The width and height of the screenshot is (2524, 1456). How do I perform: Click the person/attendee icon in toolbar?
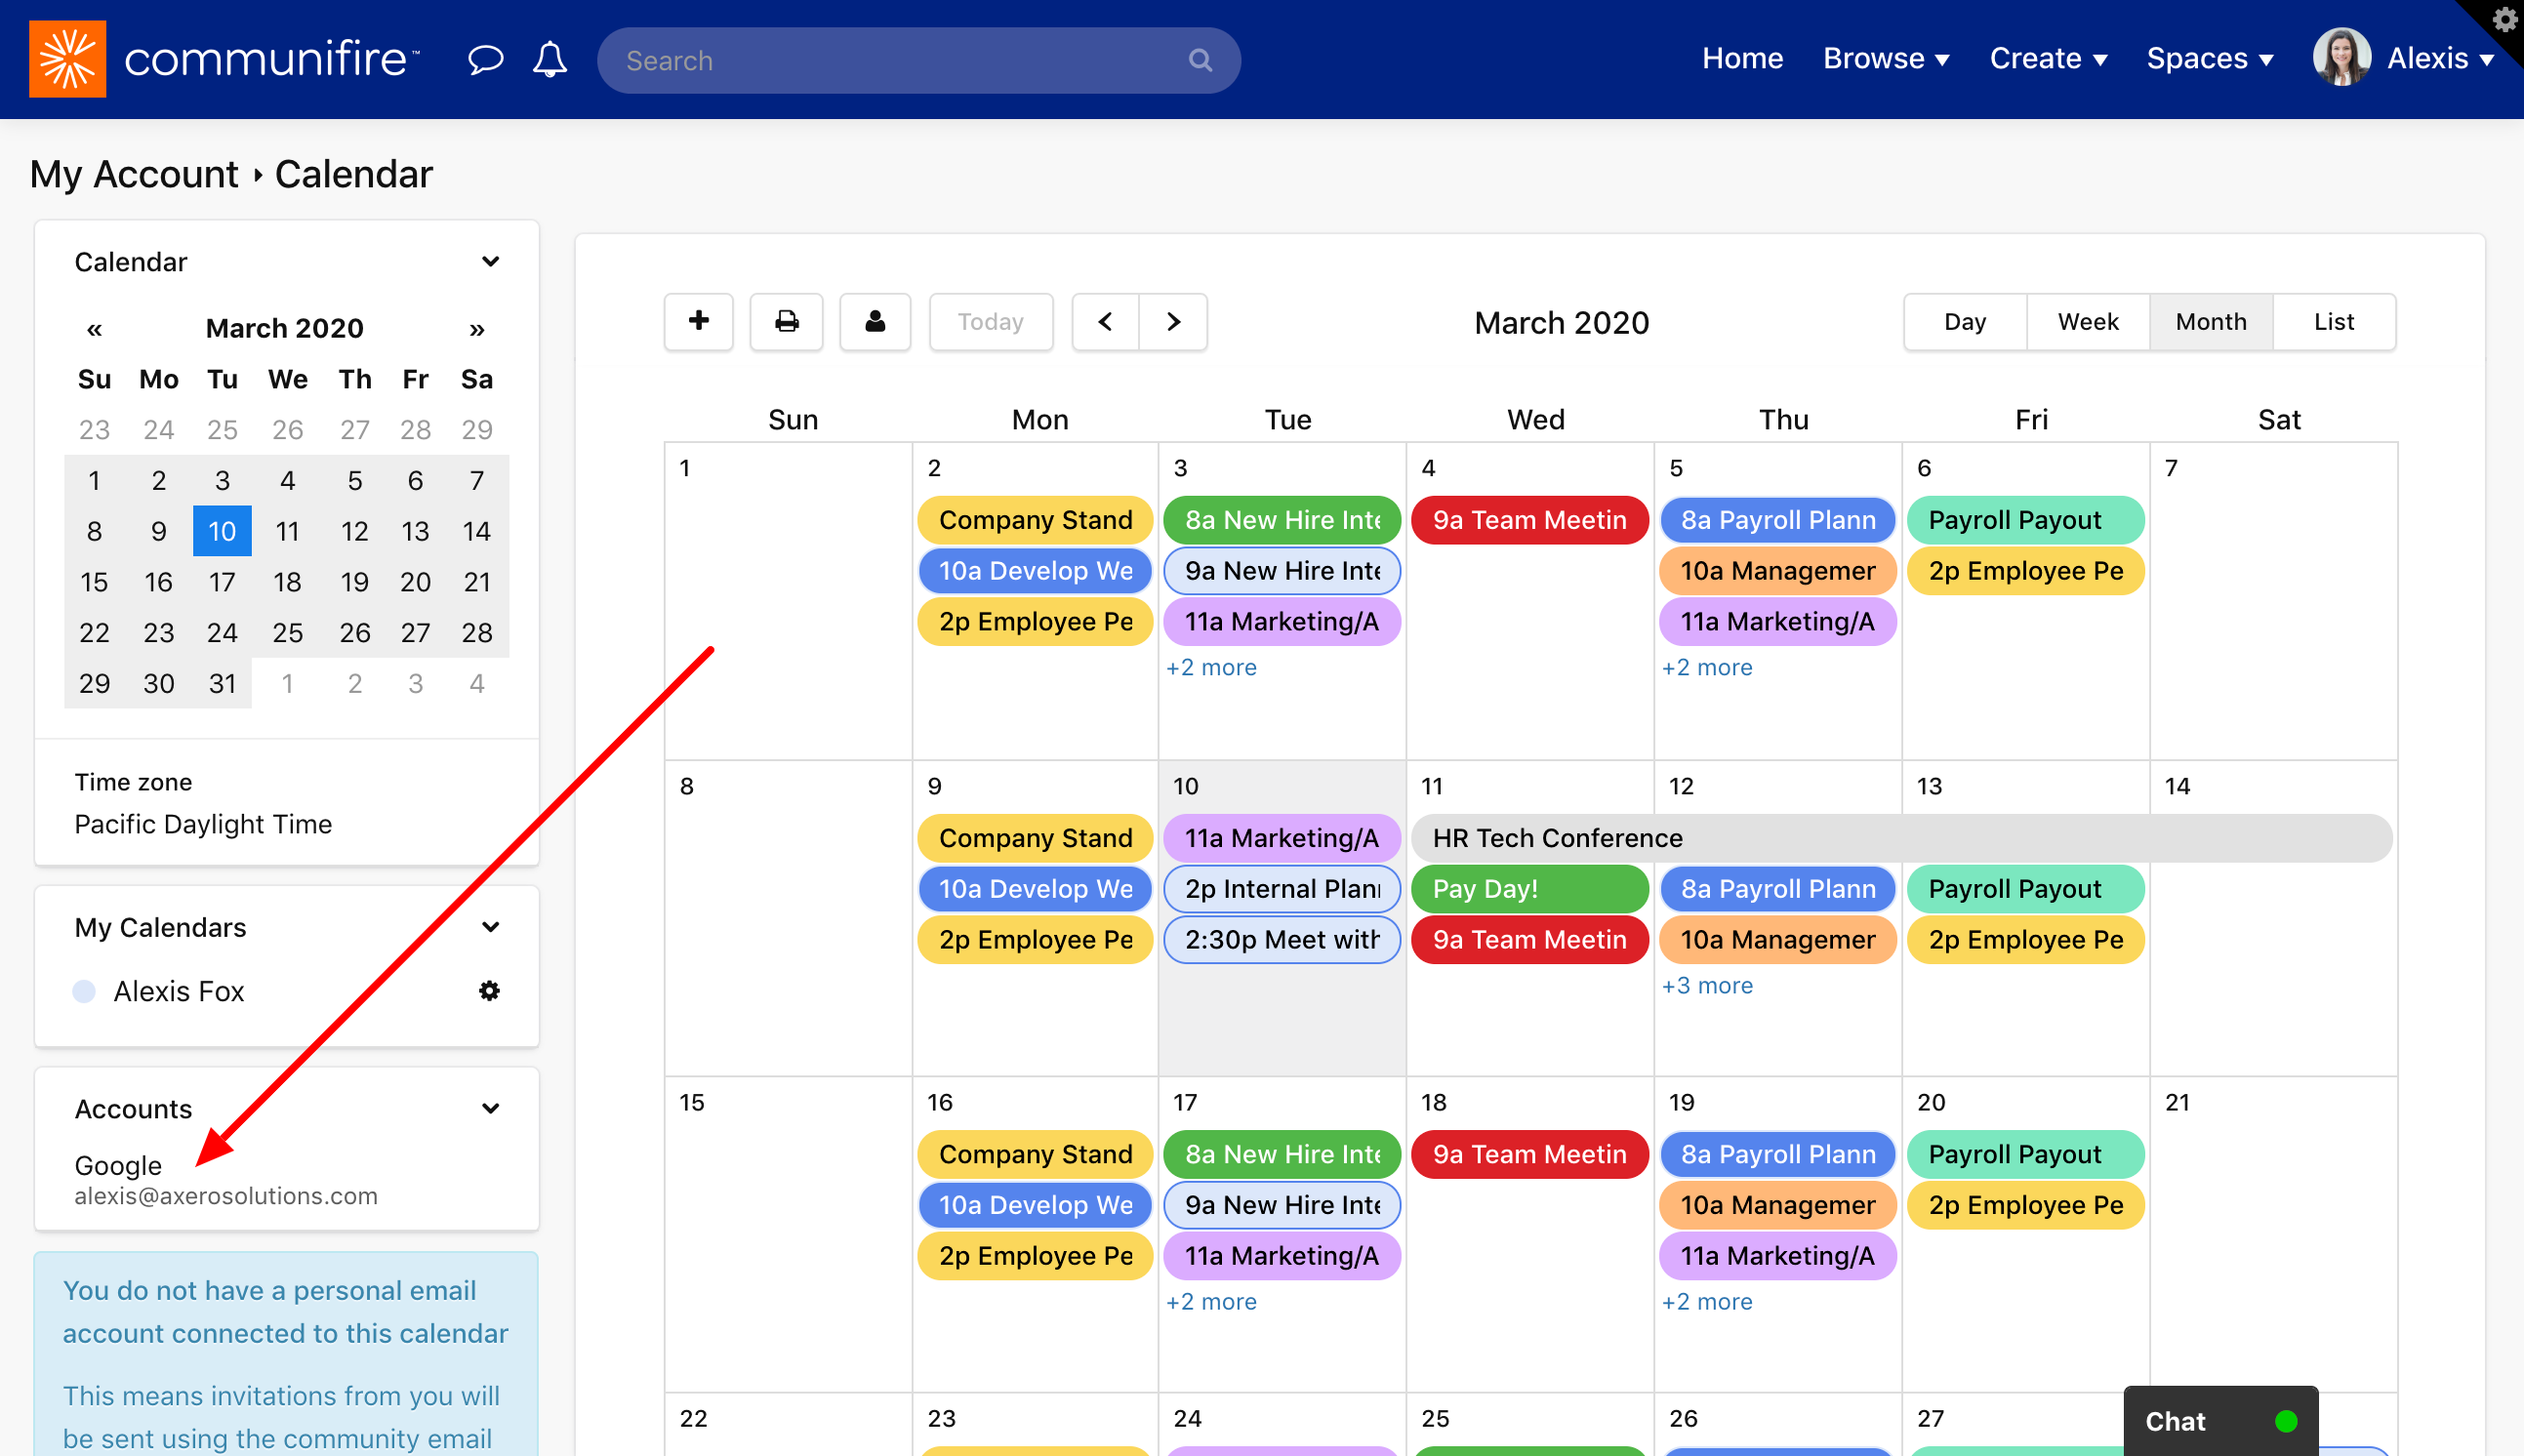click(x=874, y=321)
